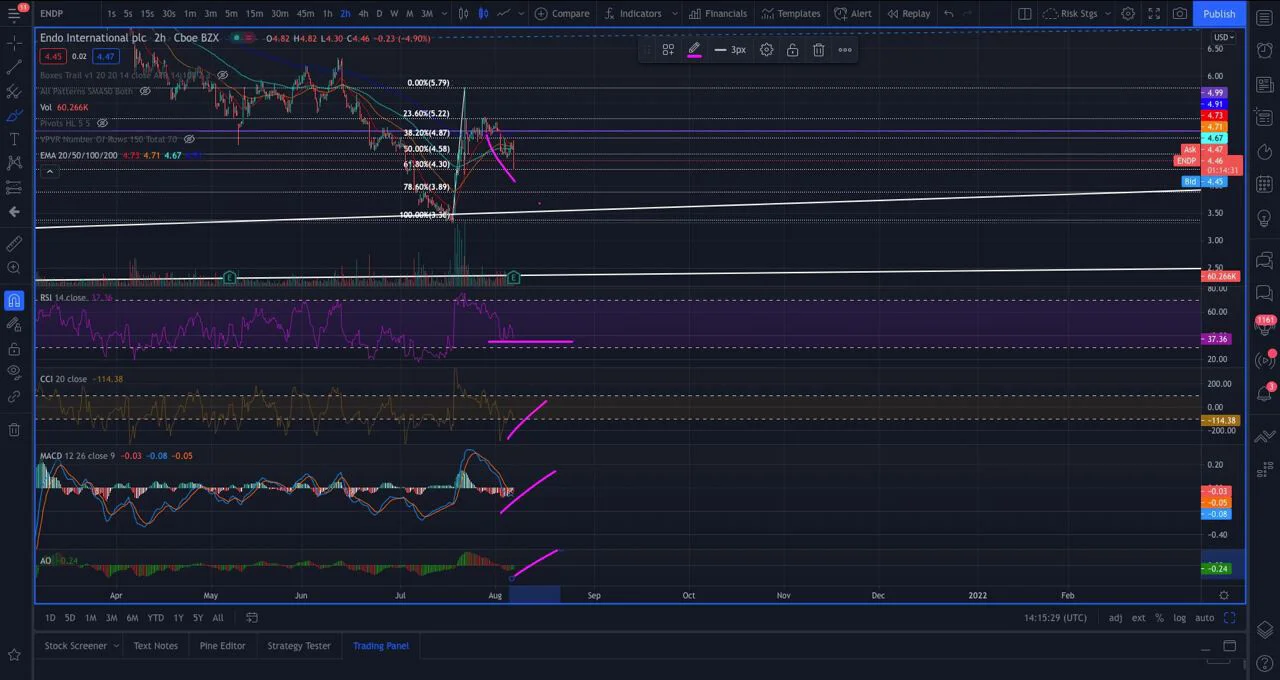The width and height of the screenshot is (1280, 680).
Task: Open the USD currency dropdown
Action: click(x=1222, y=37)
